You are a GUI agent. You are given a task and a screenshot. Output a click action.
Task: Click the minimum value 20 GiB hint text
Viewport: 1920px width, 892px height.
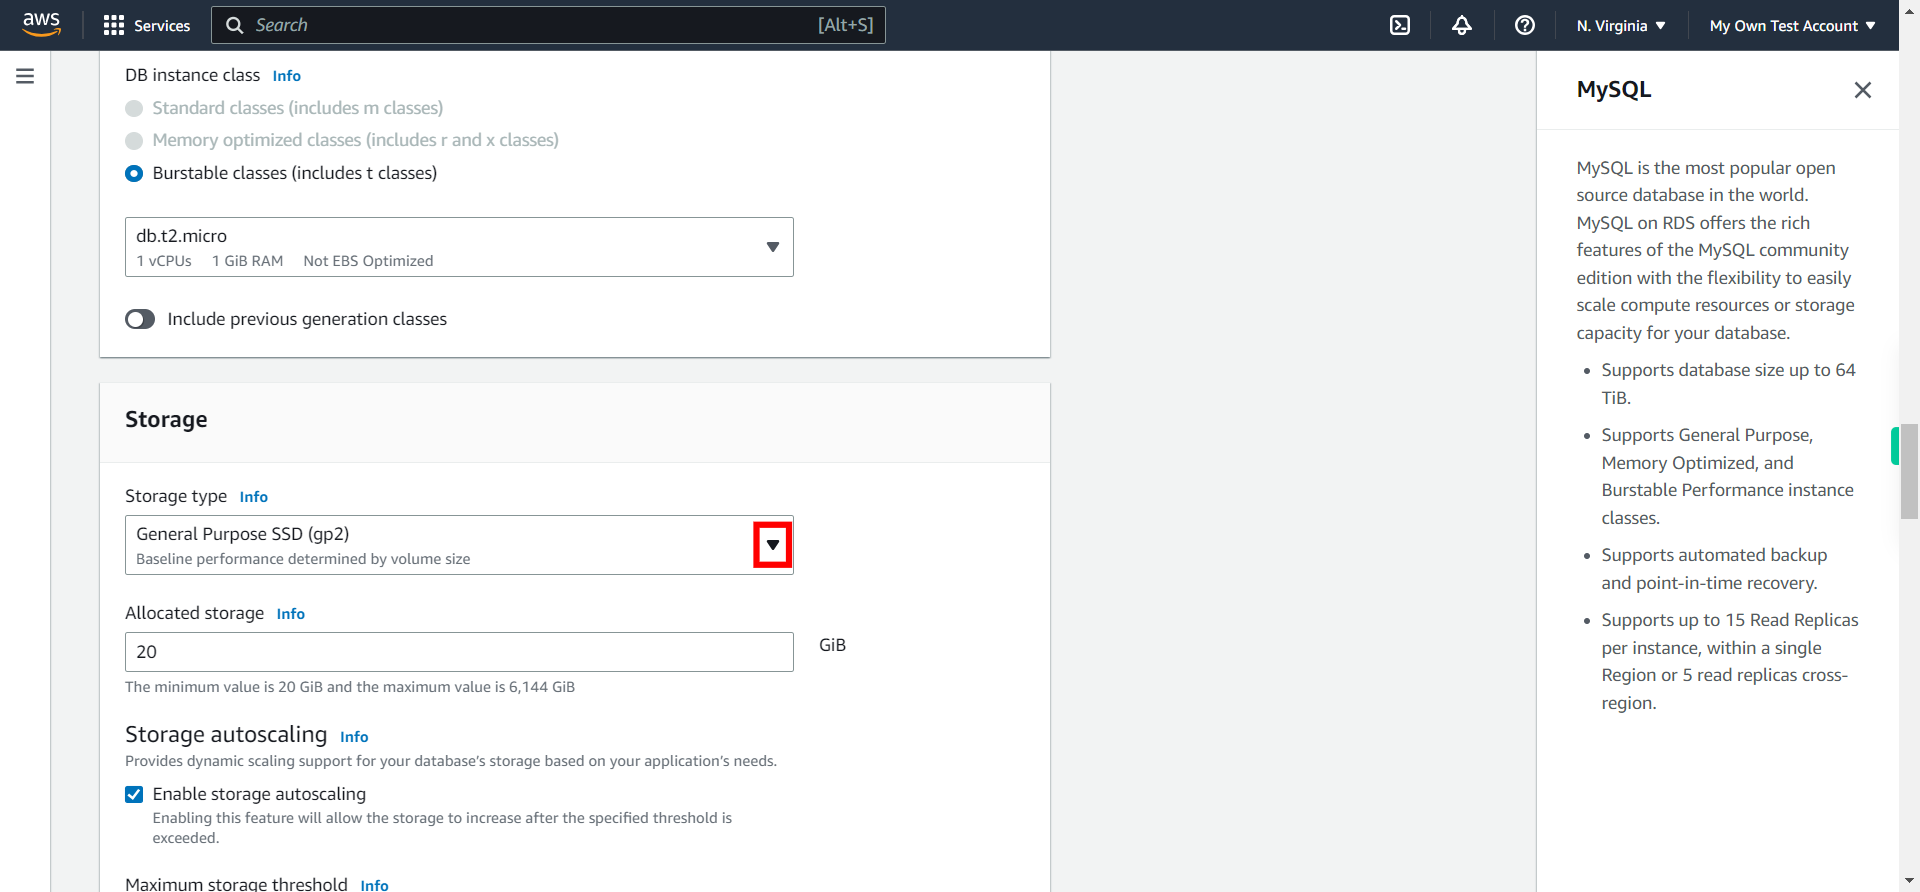(350, 687)
